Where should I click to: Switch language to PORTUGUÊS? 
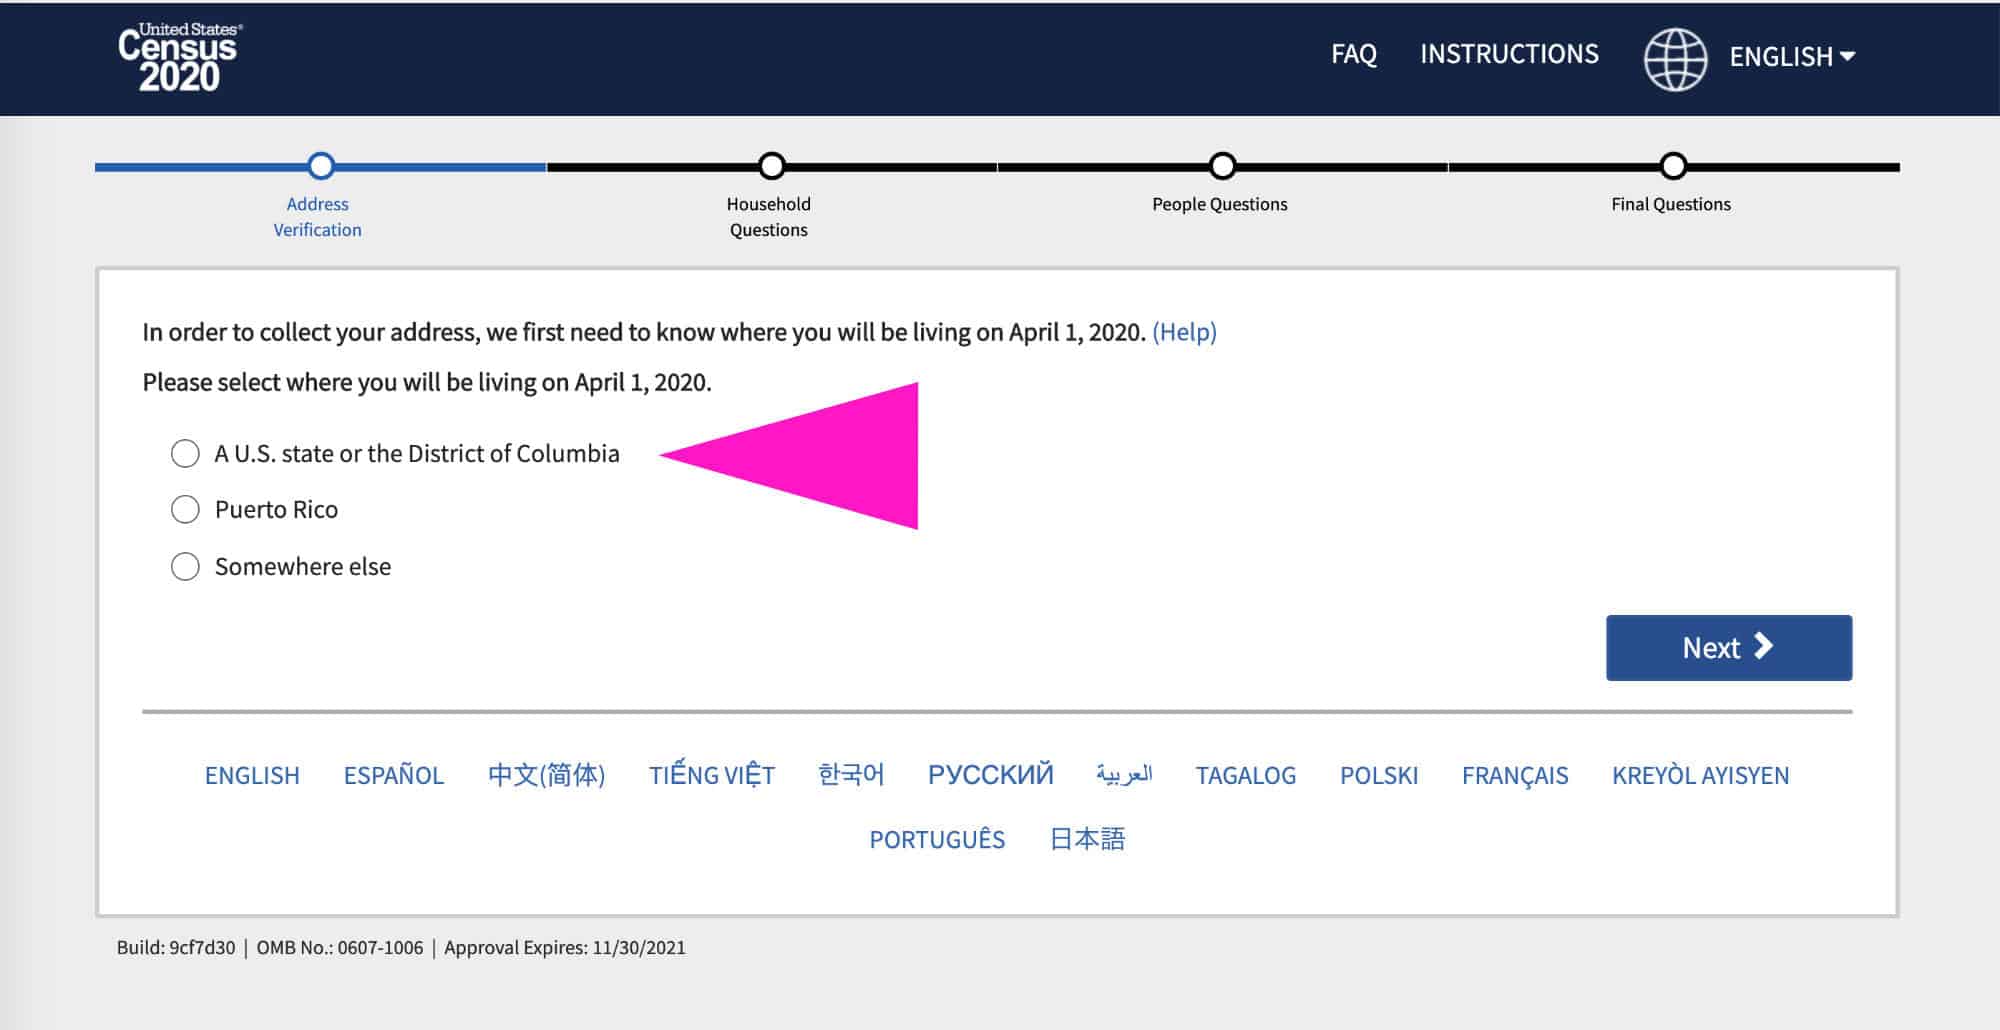937,839
